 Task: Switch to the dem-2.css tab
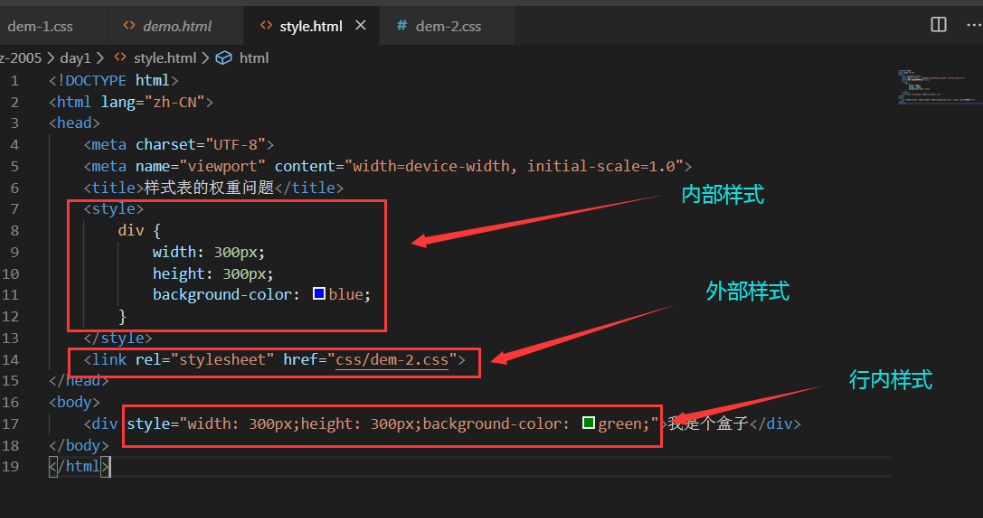448,26
